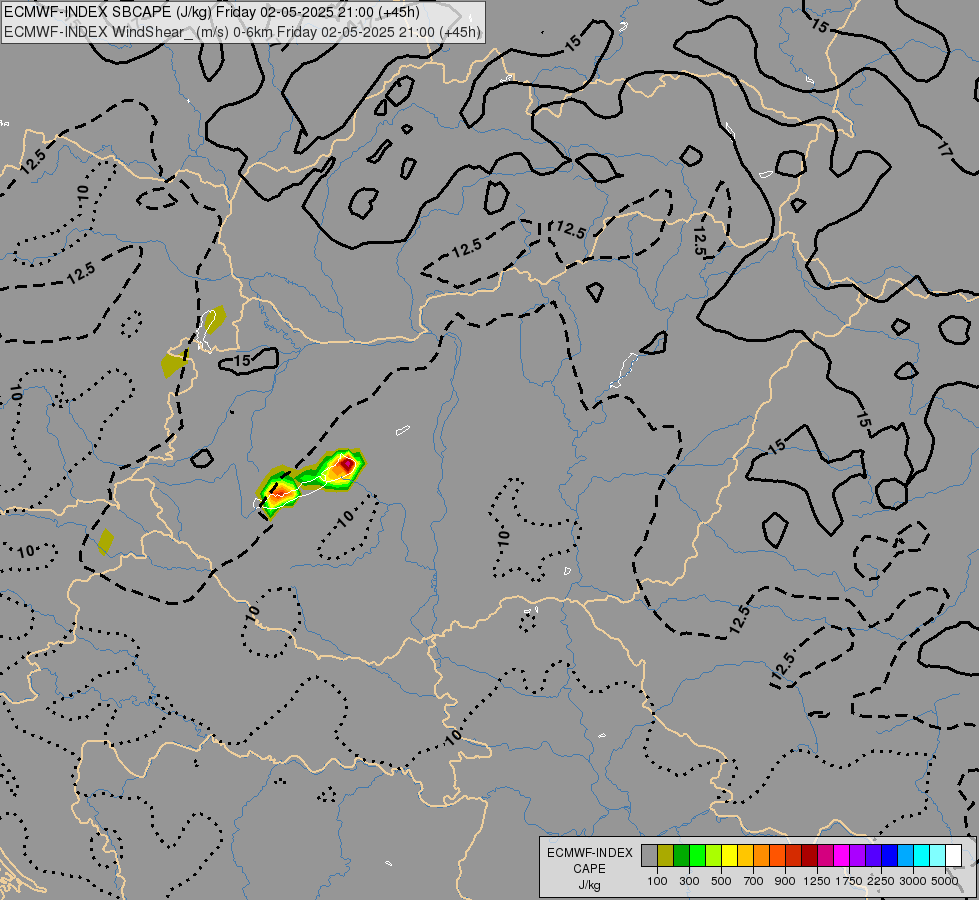Click the J/kg unit label in legend

pyautogui.click(x=589, y=886)
